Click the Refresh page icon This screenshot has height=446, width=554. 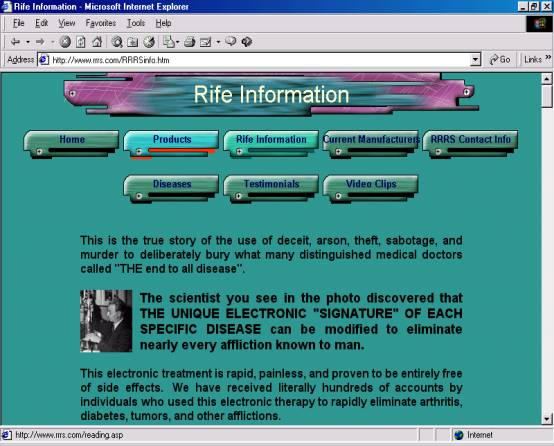click(x=81, y=42)
